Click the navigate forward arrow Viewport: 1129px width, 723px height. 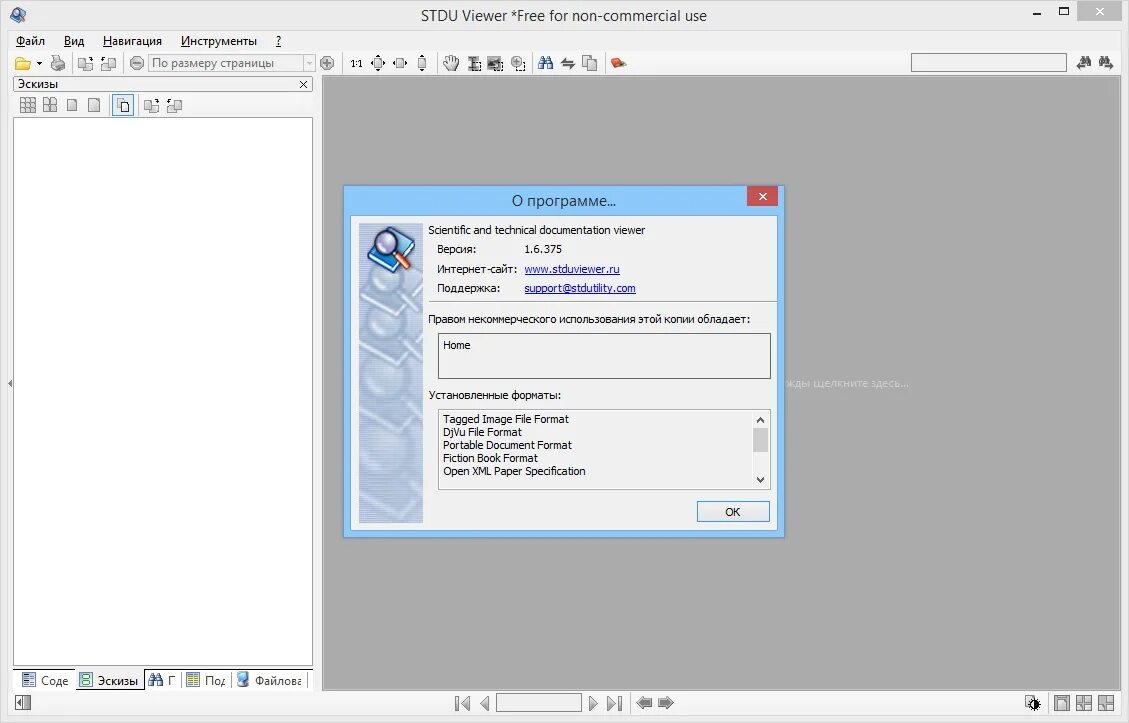[666, 703]
